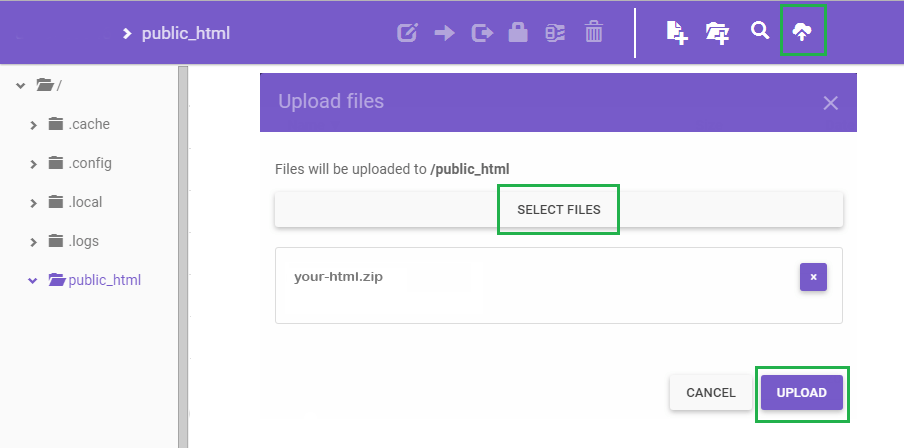The height and width of the screenshot is (448, 904).
Task: Click the permissions lock icon
Action: pyautogui.click(x=517, y=33)
